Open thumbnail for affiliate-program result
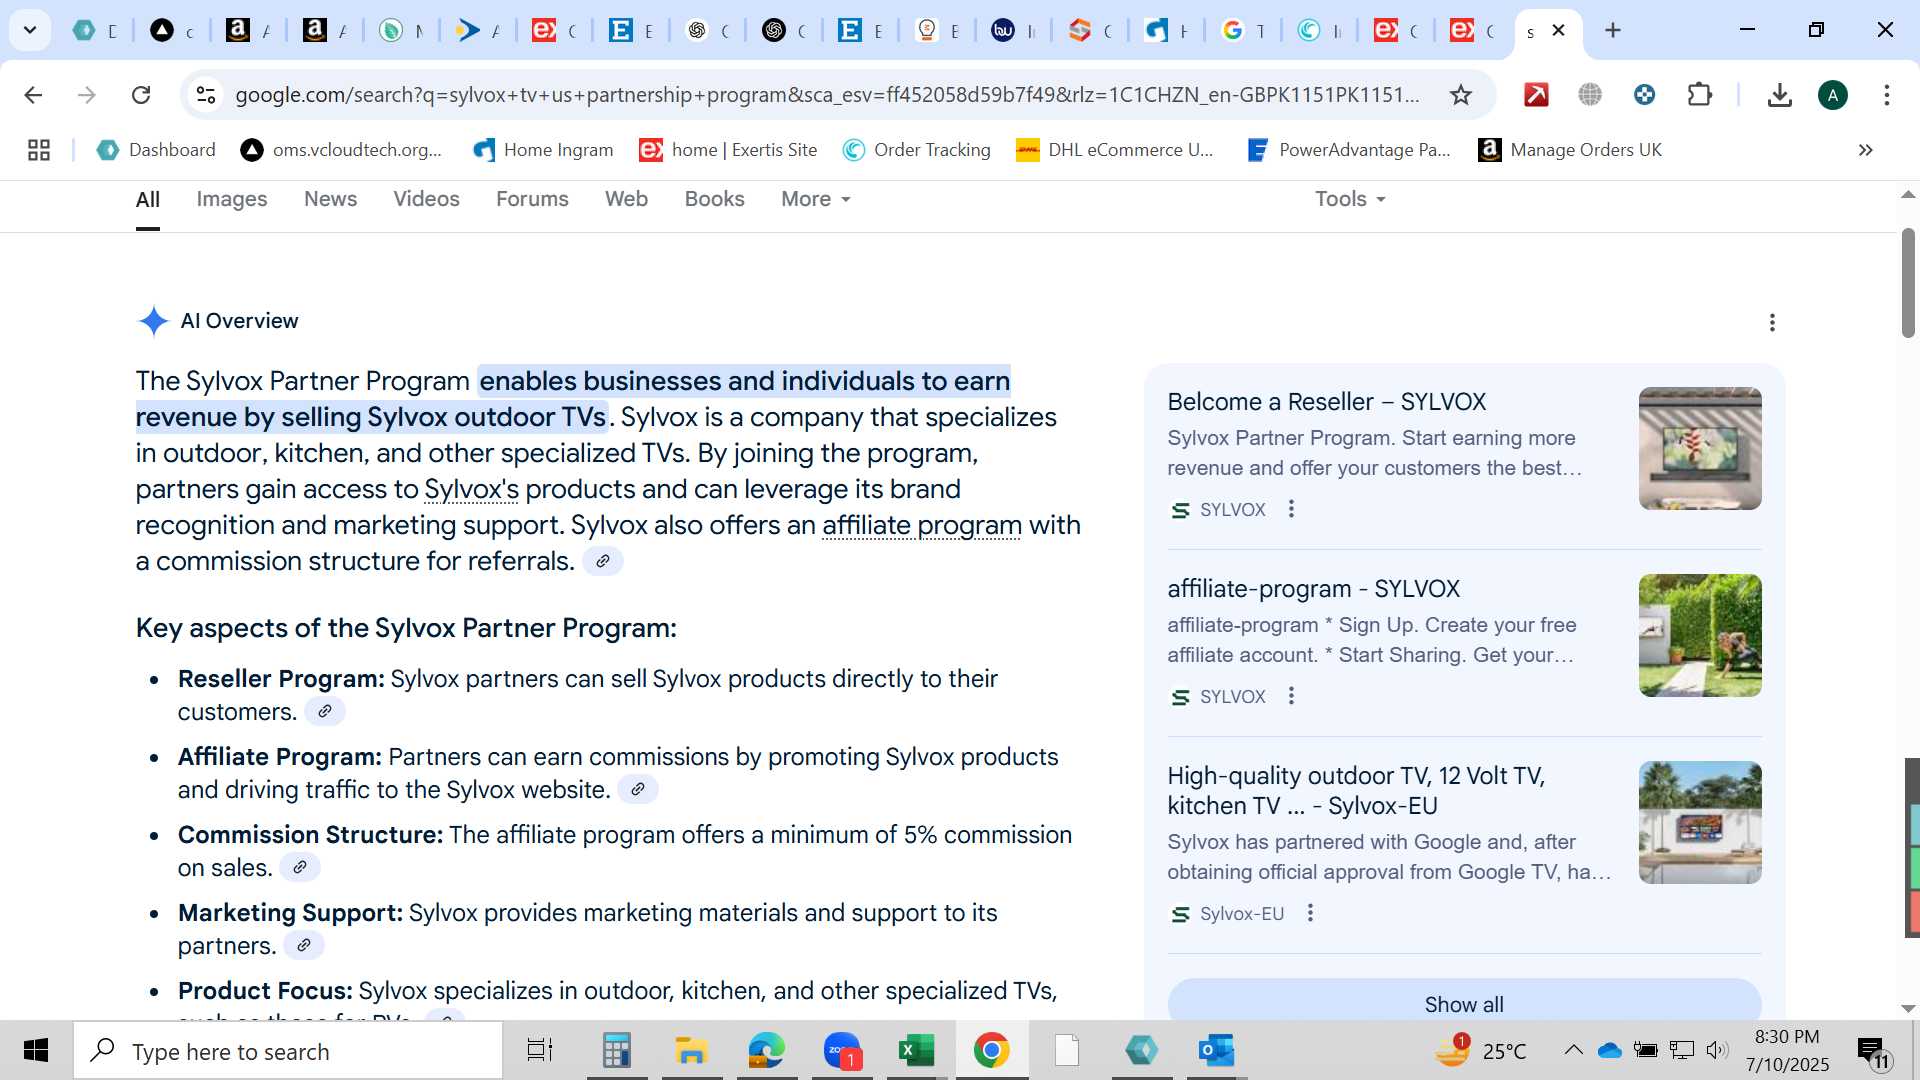This screenshot has height=1080, width=1920. pos(1700,635)
